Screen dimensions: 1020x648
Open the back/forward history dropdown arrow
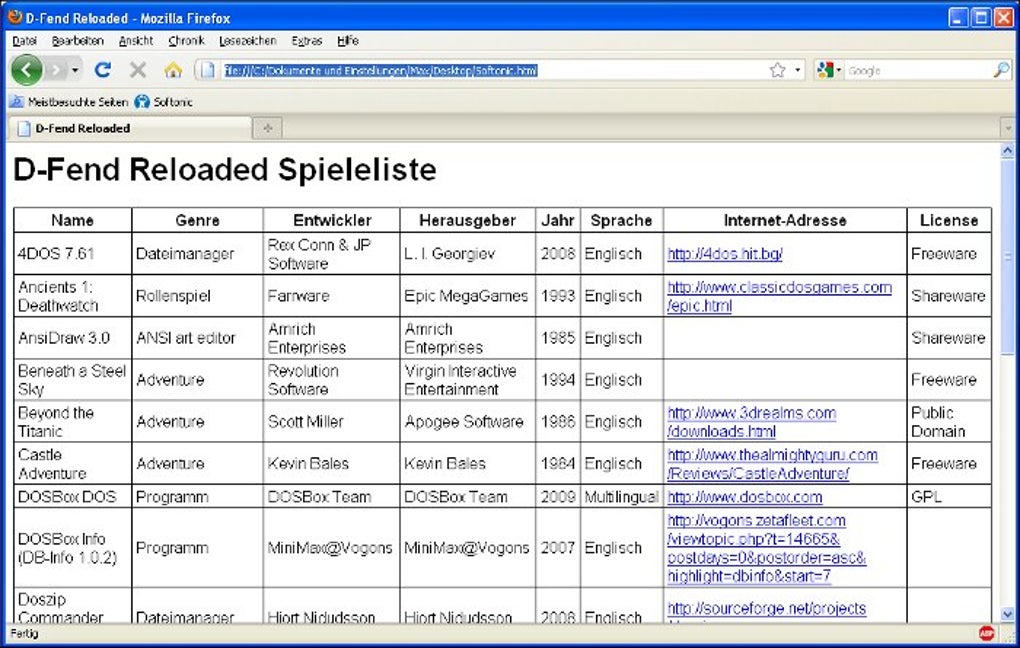tap(75, 70)
